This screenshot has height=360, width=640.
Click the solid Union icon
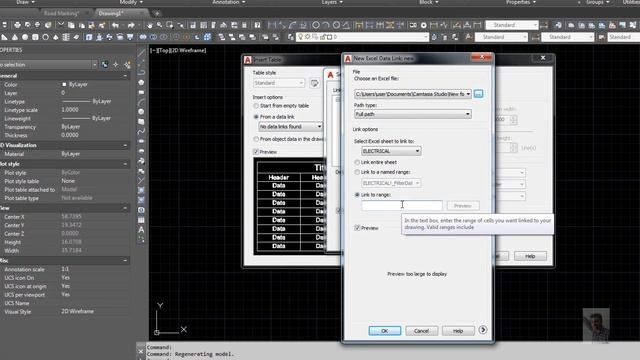(143, 37)
